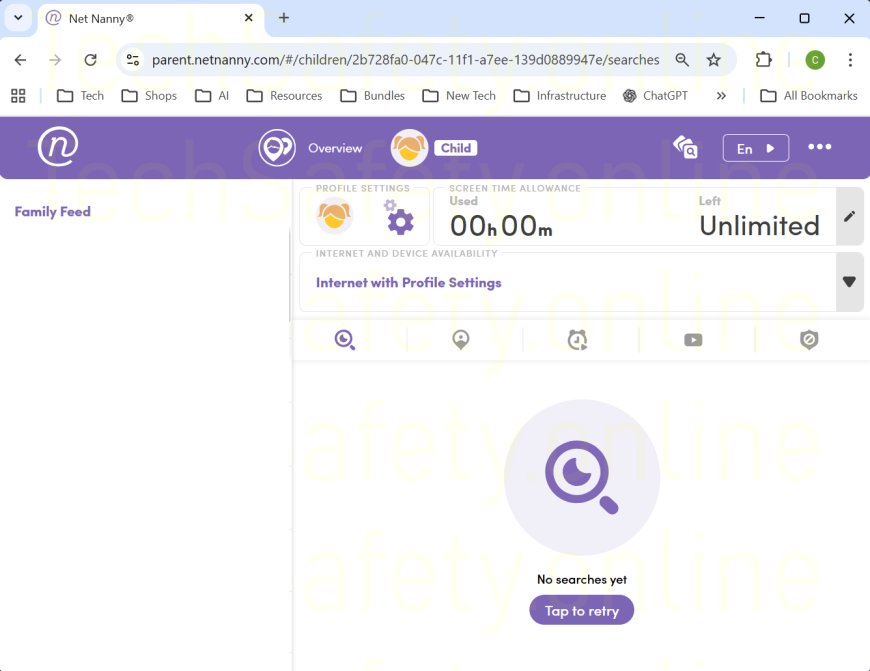Open the profile settings gear icon
The width and height of the screenshot is (870, 671).
(399, 217)
